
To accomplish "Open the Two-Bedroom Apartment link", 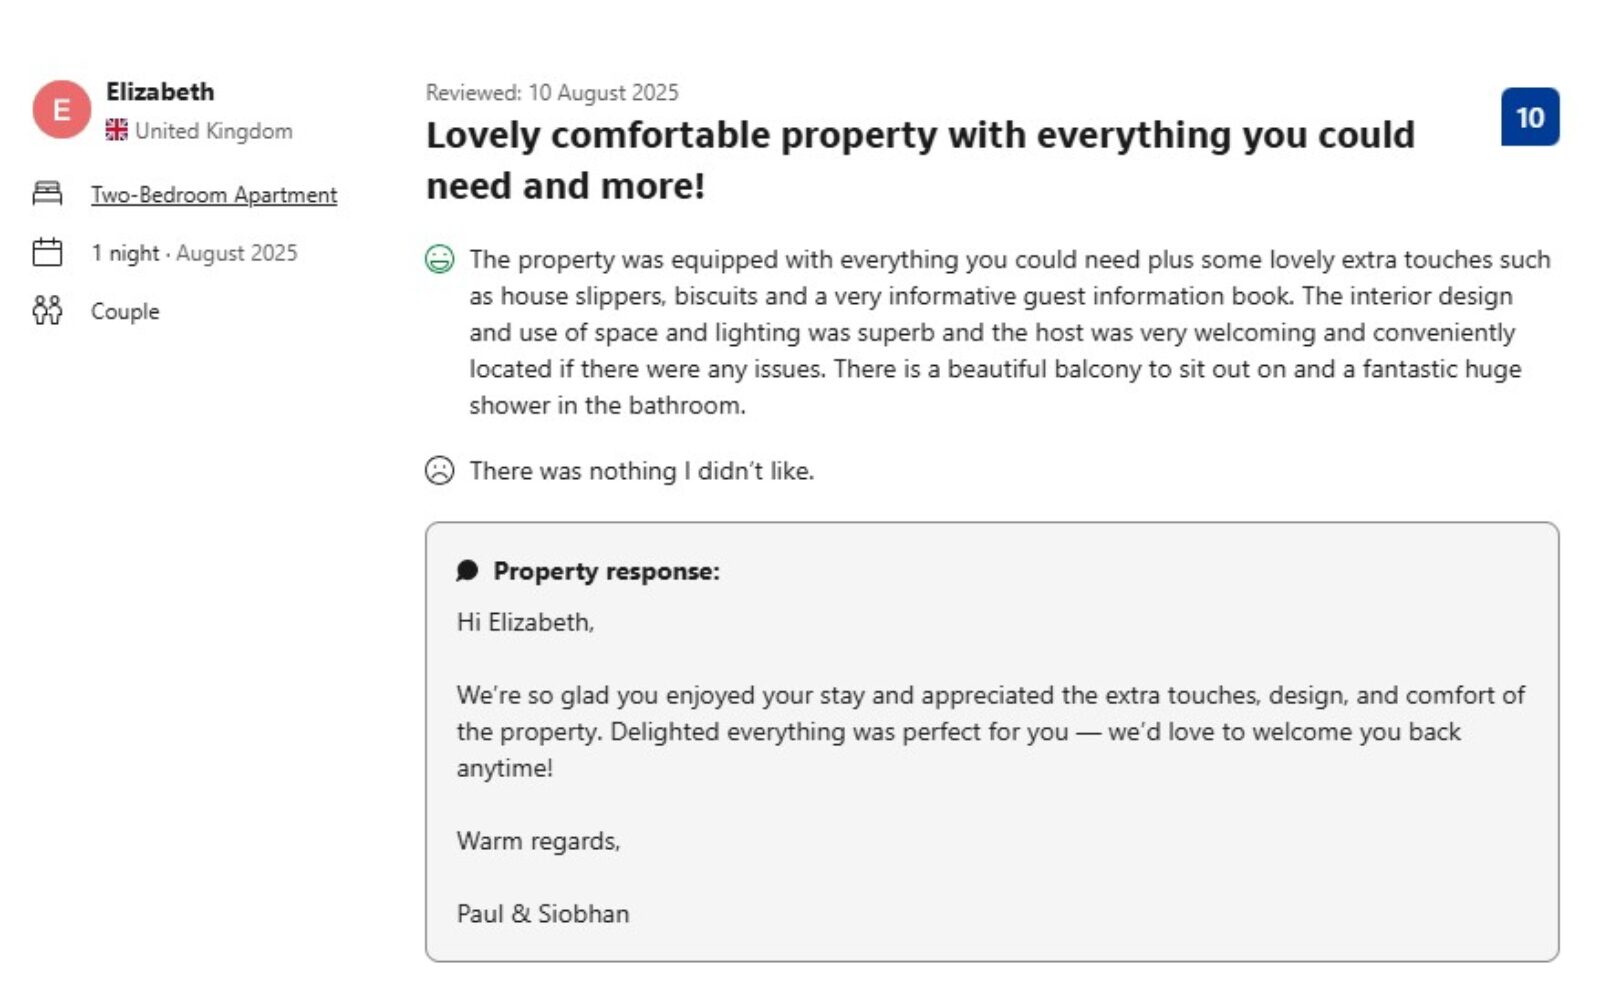I will click(214, 195).
